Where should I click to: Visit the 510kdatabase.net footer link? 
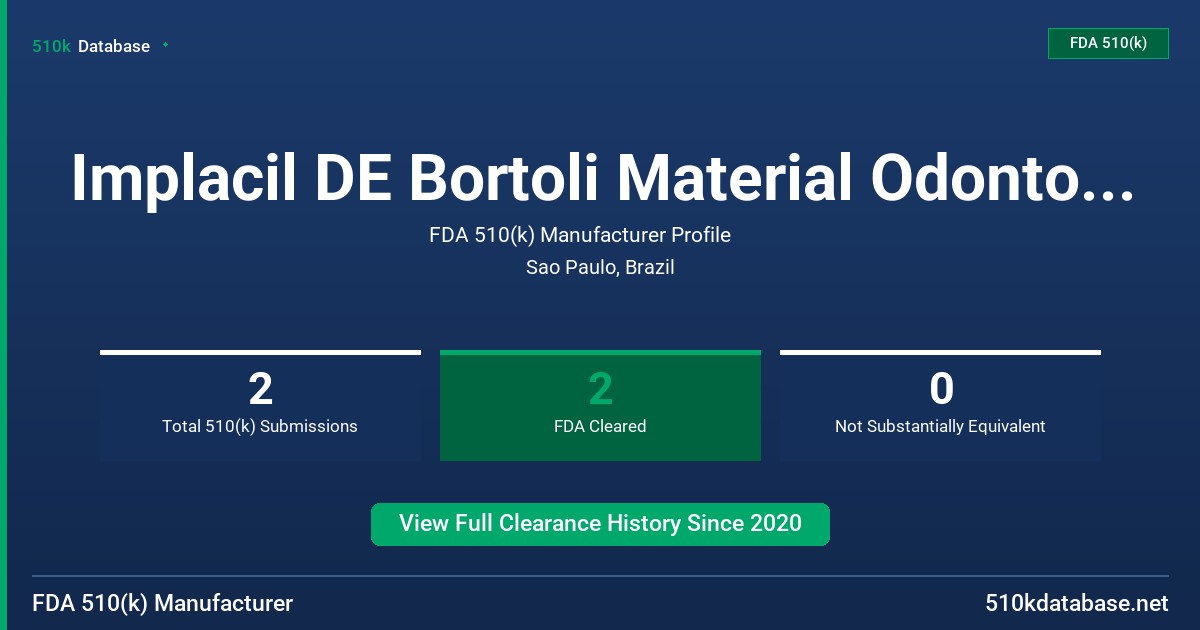[x=1076, y=603]
